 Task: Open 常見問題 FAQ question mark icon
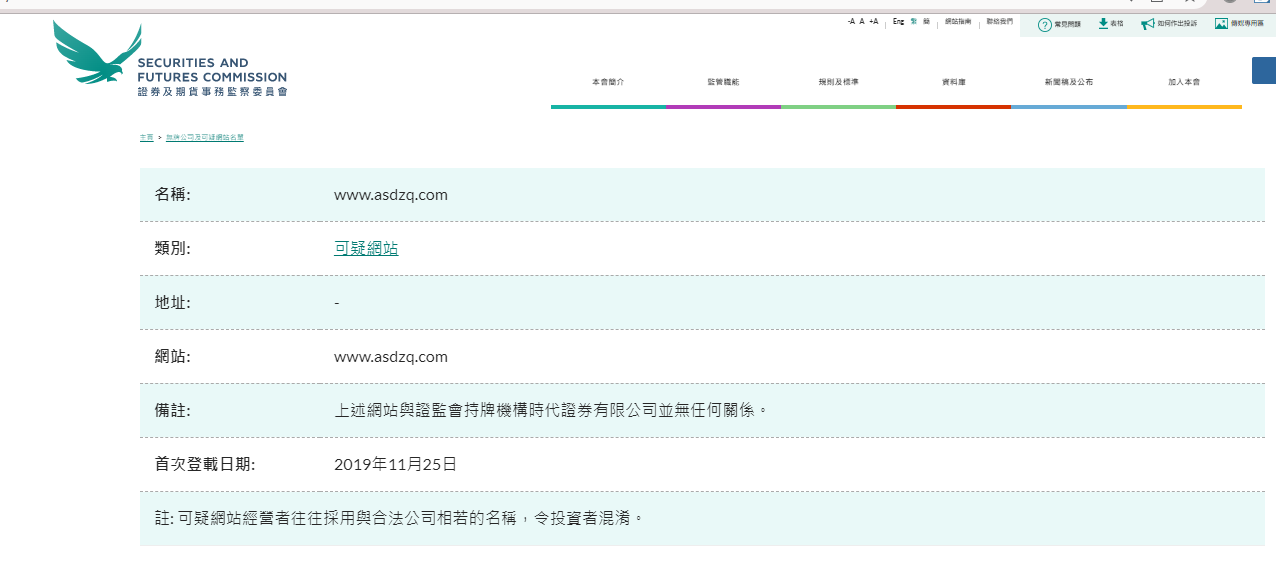[1044, 24]
